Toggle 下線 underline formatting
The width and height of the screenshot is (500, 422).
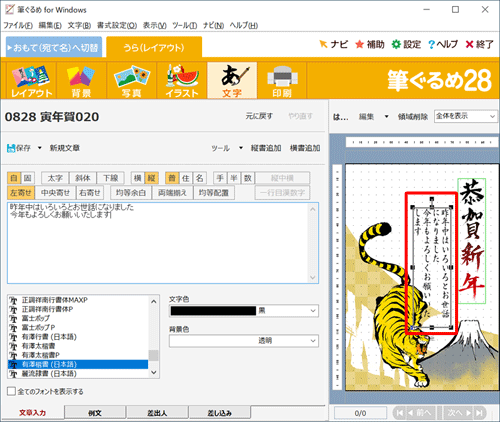(x=110, y=178)
